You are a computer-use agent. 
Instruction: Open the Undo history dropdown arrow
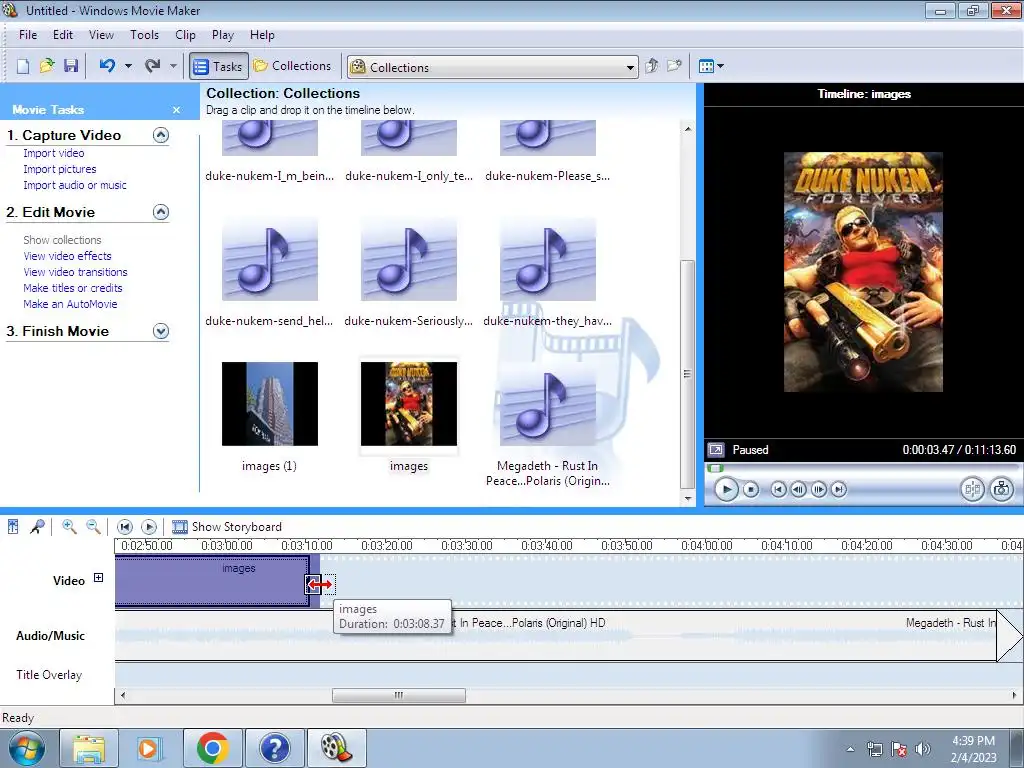pyautogui.click(x=128, y=66)
